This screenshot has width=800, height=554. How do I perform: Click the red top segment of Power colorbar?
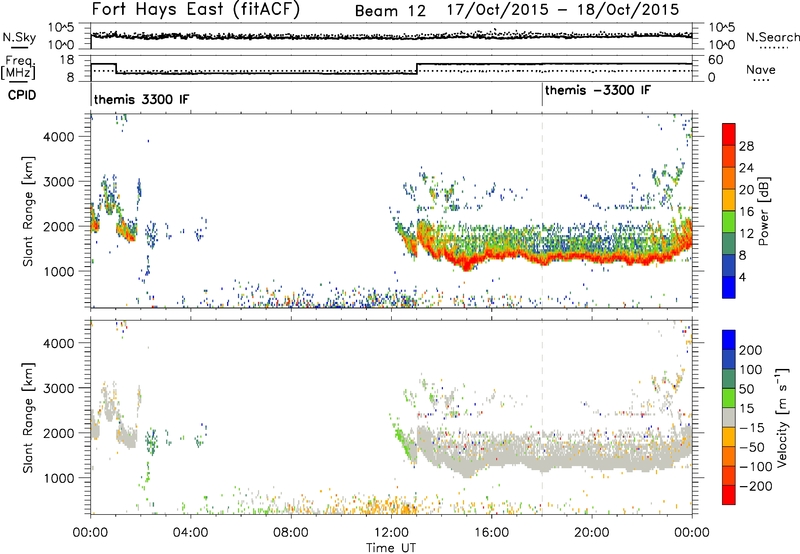[x=729, y=135]
